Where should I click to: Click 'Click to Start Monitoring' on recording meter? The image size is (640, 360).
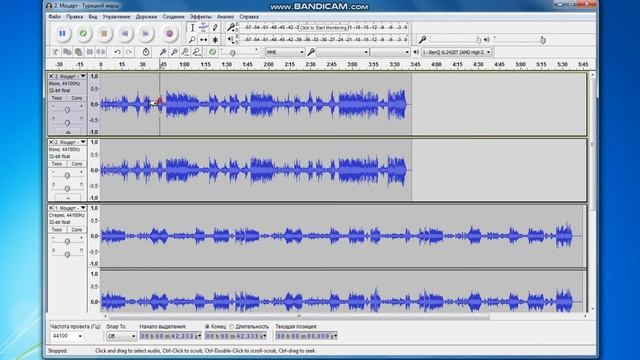(x=323, y=27)
